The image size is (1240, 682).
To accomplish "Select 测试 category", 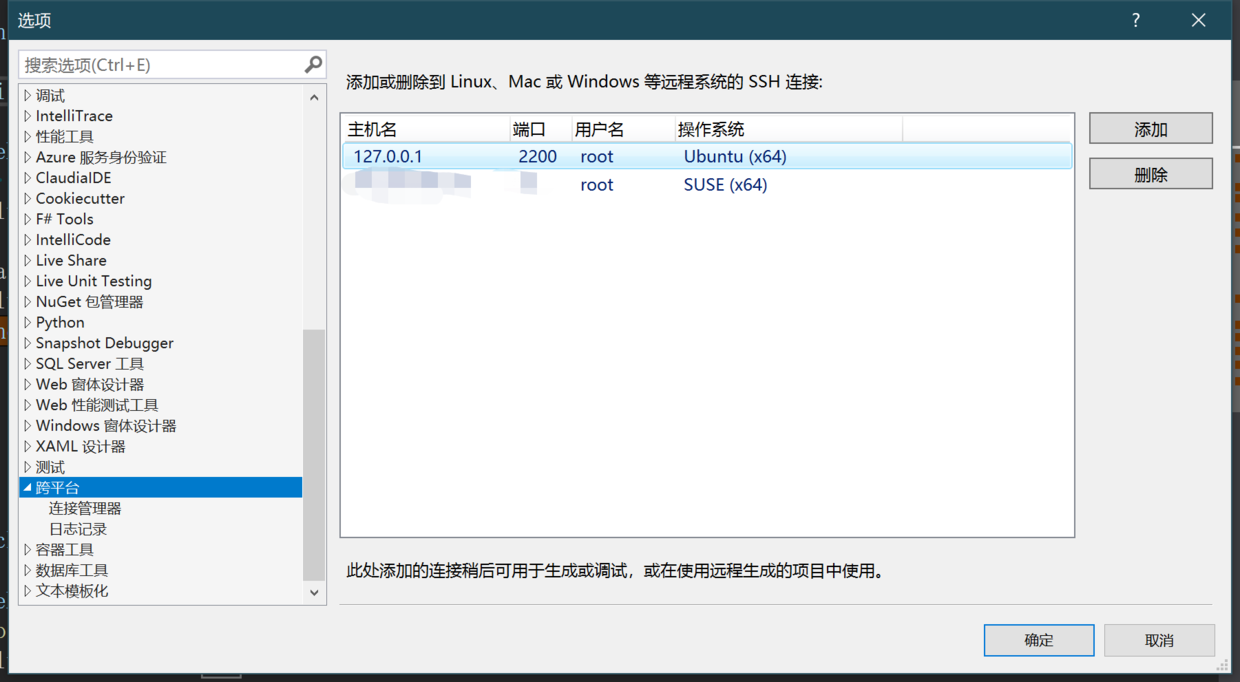I will pos(50,467).
